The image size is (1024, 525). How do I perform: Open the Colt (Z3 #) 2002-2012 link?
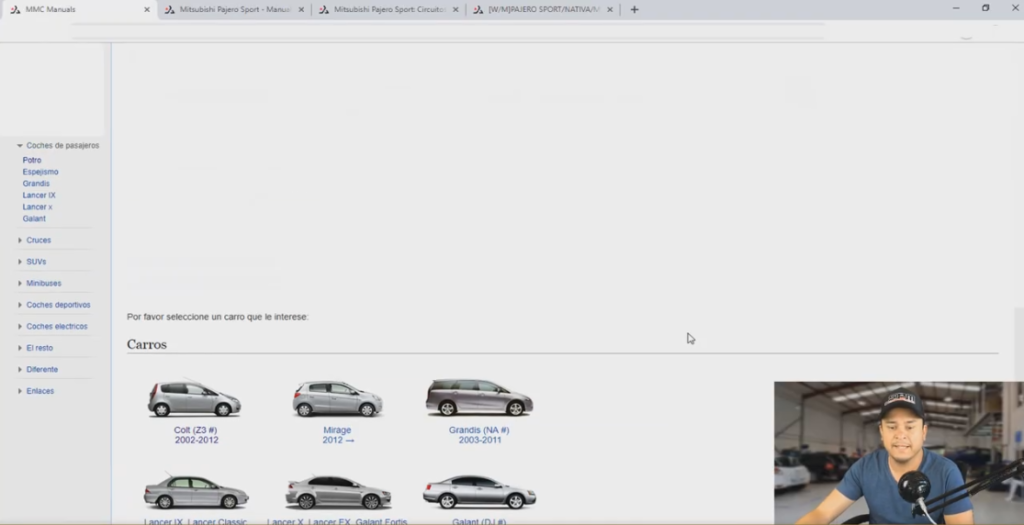tap(196, 435)
